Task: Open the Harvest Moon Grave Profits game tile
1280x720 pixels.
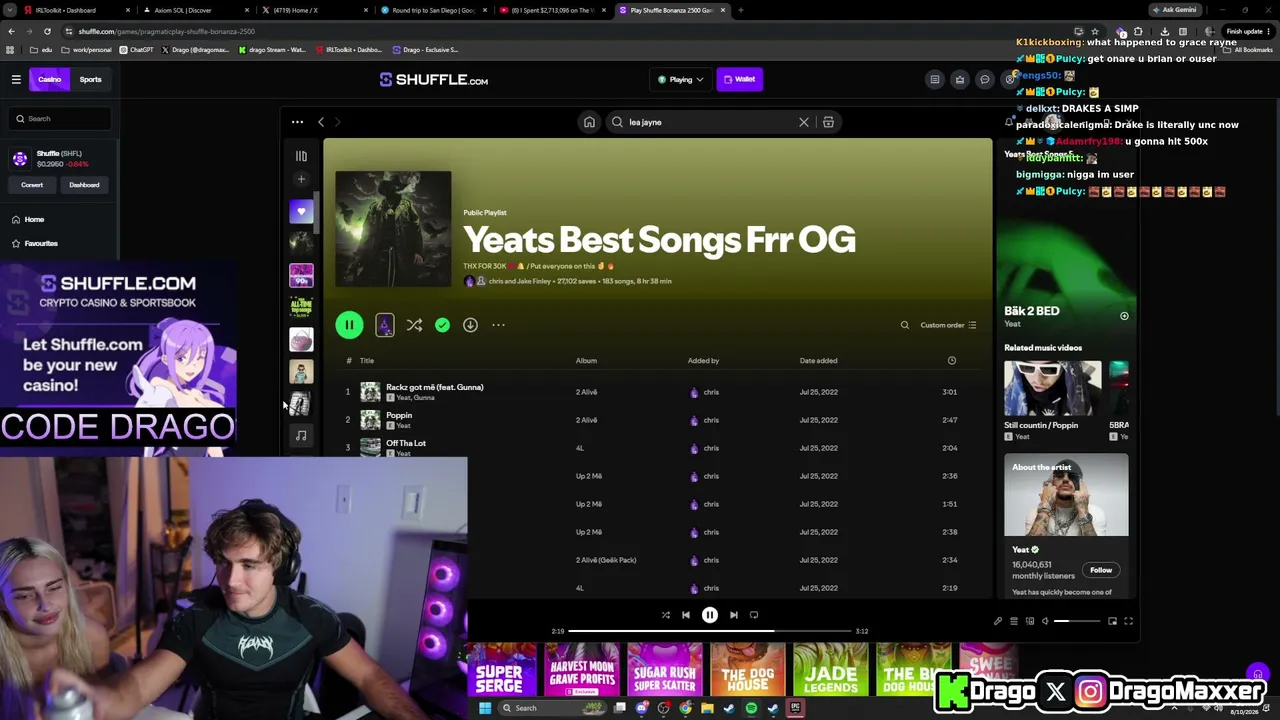Action: [582, 669]
